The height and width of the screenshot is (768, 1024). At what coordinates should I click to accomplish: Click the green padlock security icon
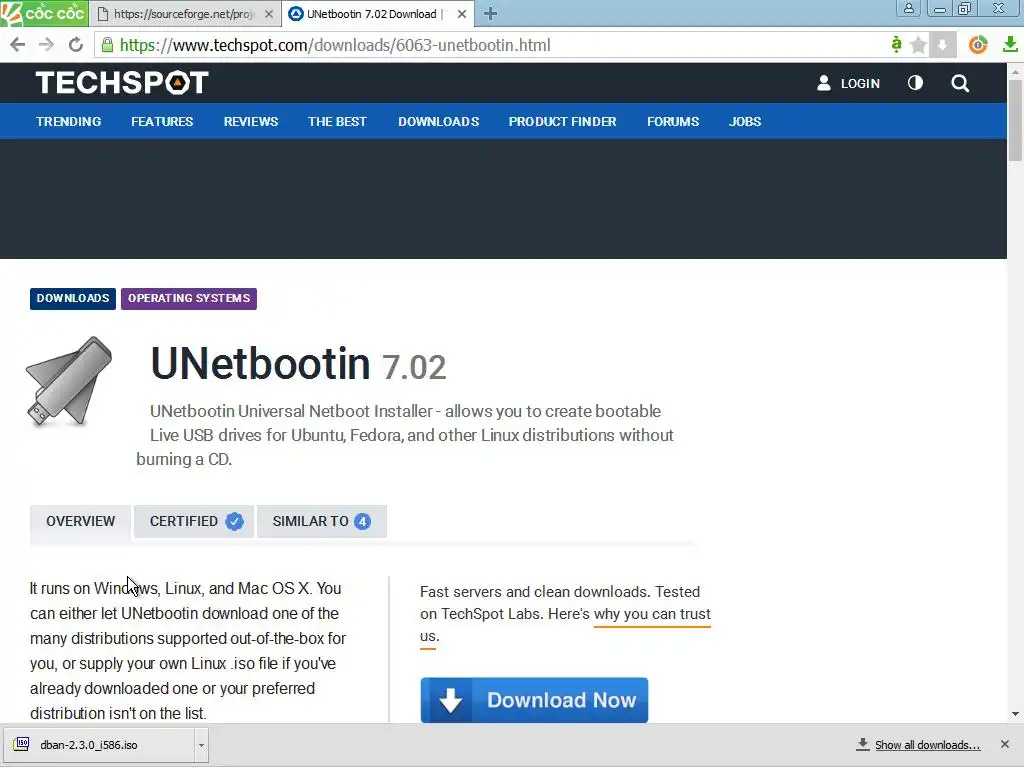(108, 45)
